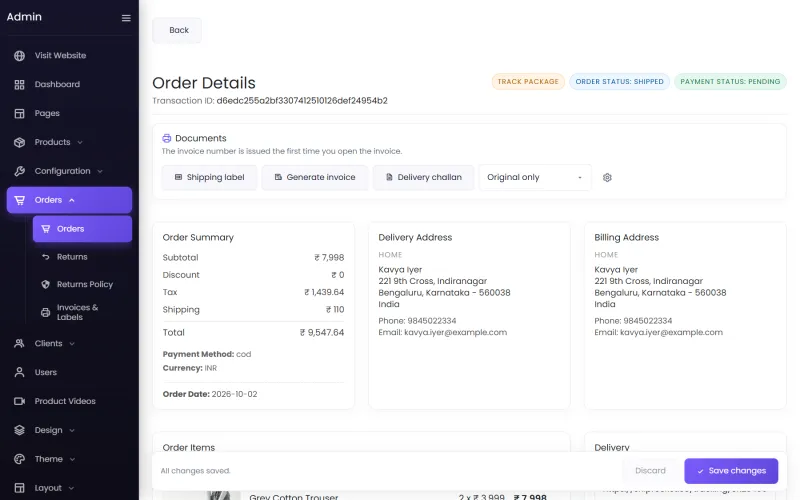Select the Orders submenu item
The width and height of the screenshot is (800, 500).
click(82, 229)
